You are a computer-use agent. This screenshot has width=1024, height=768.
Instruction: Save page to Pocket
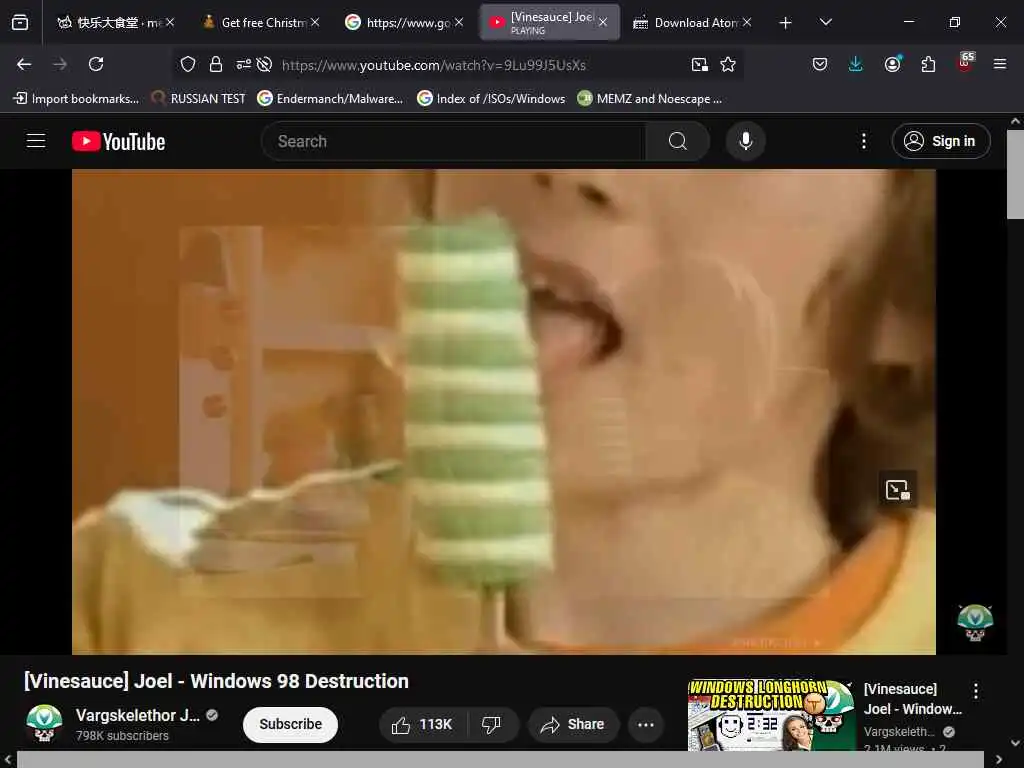(x=820, y=64)
